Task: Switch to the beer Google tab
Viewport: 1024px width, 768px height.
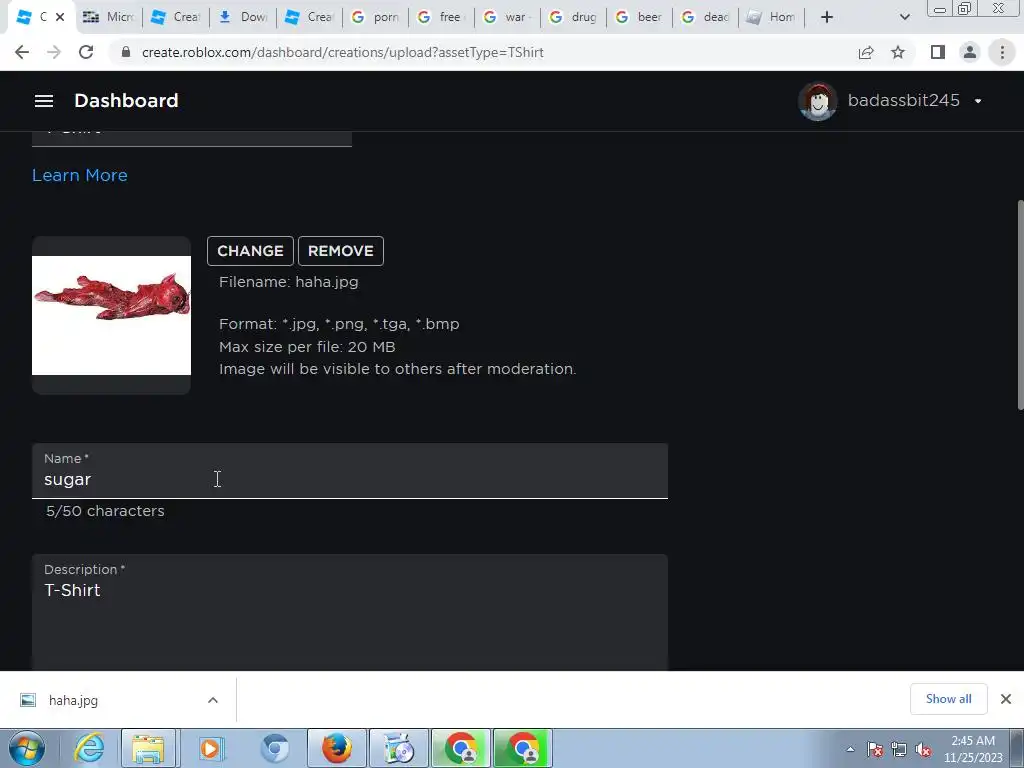Action: [639, 17]
